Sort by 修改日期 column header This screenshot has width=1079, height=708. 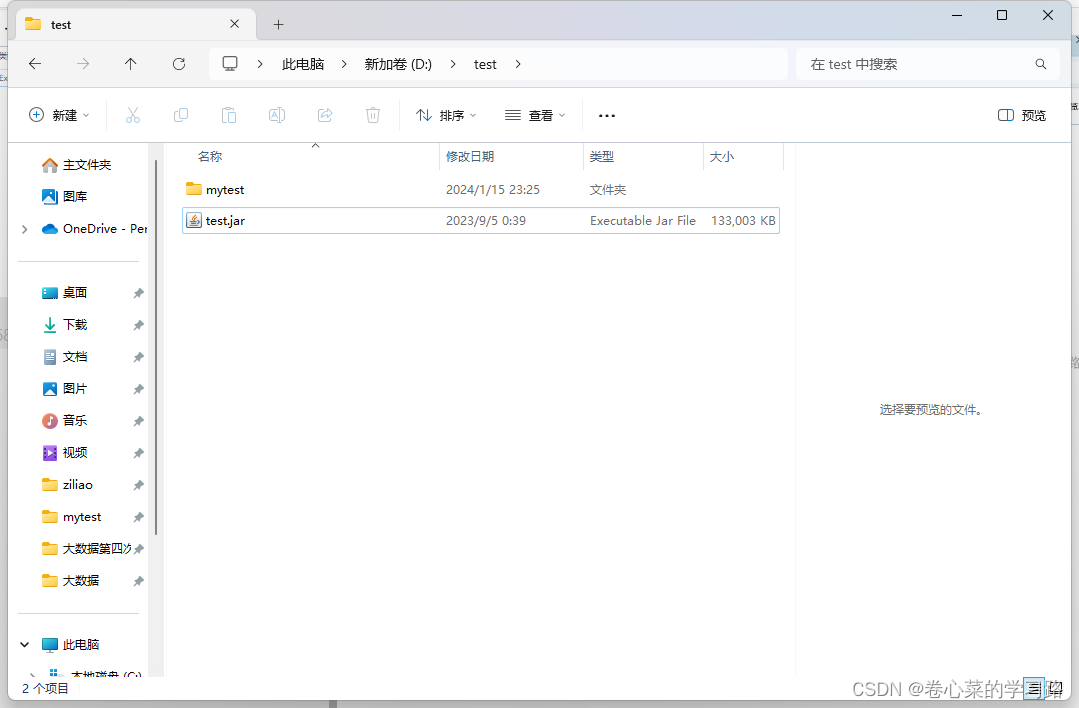click(470, 156)
